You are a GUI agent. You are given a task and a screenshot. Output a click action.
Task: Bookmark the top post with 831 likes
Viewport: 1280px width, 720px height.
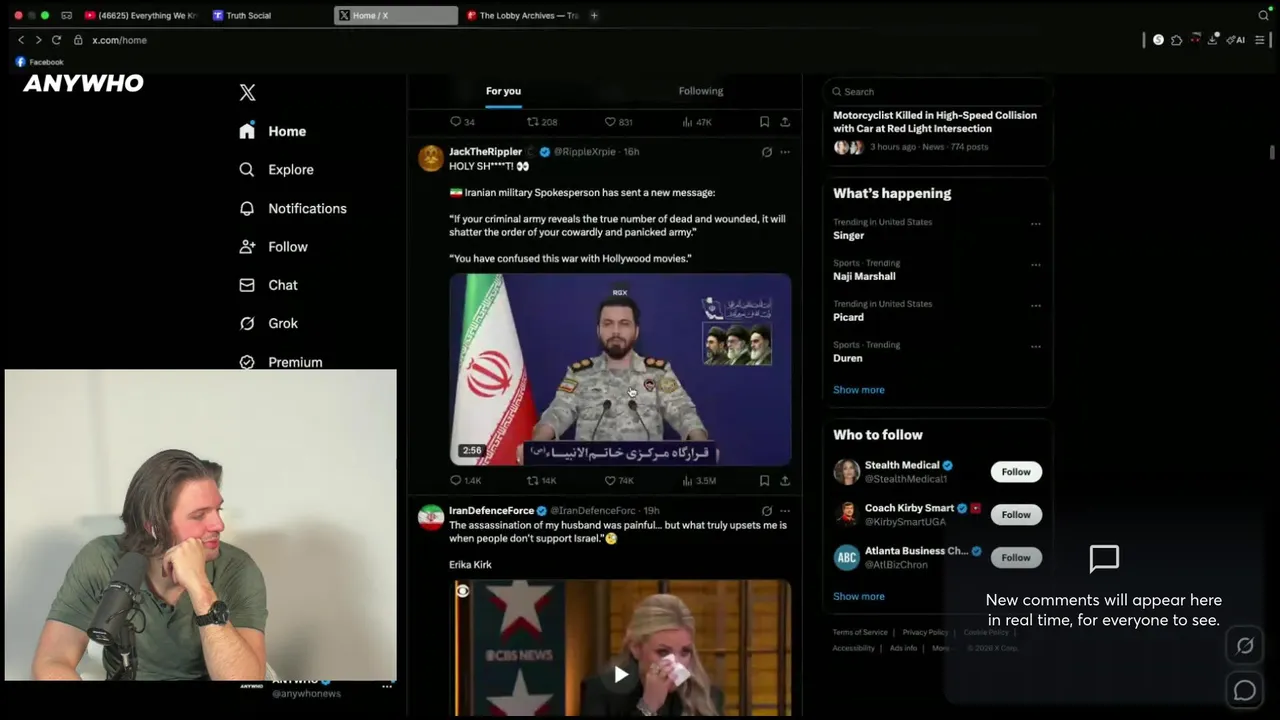coord(764,122)
